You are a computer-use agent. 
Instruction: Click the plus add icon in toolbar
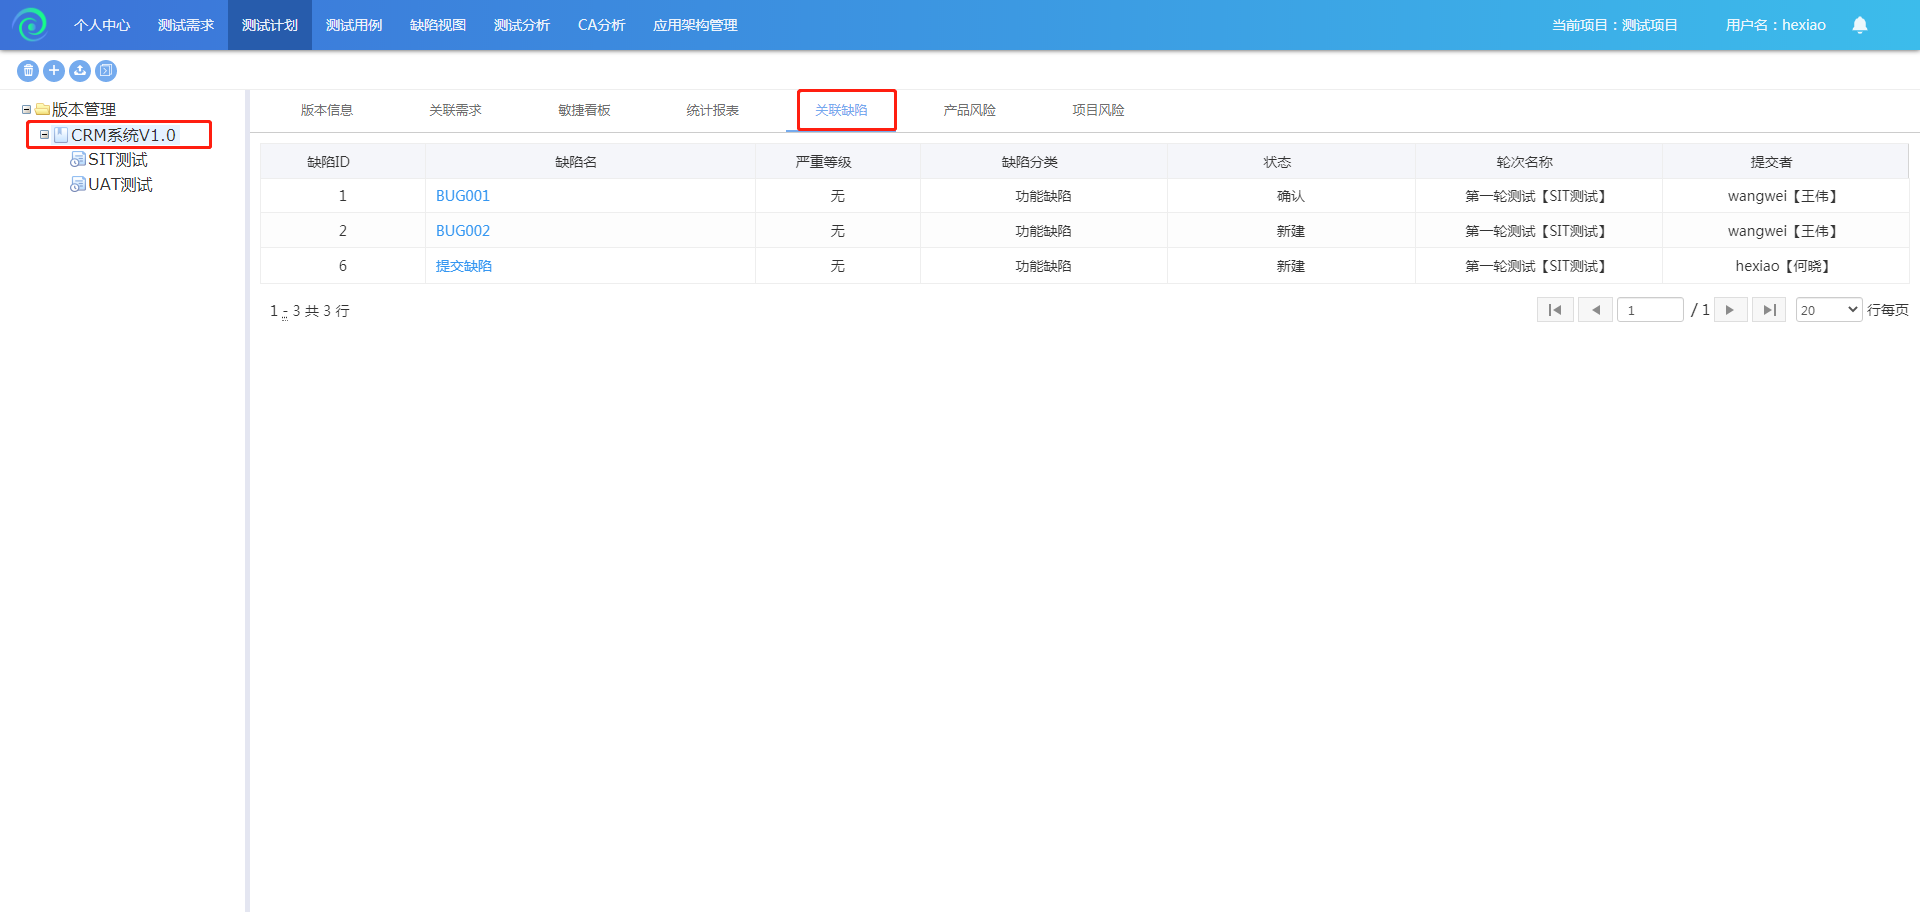[x=54, y=71]
